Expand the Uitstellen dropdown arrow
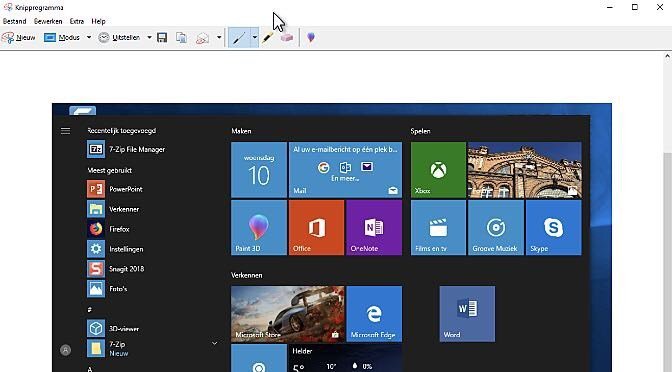 point(149,38)
